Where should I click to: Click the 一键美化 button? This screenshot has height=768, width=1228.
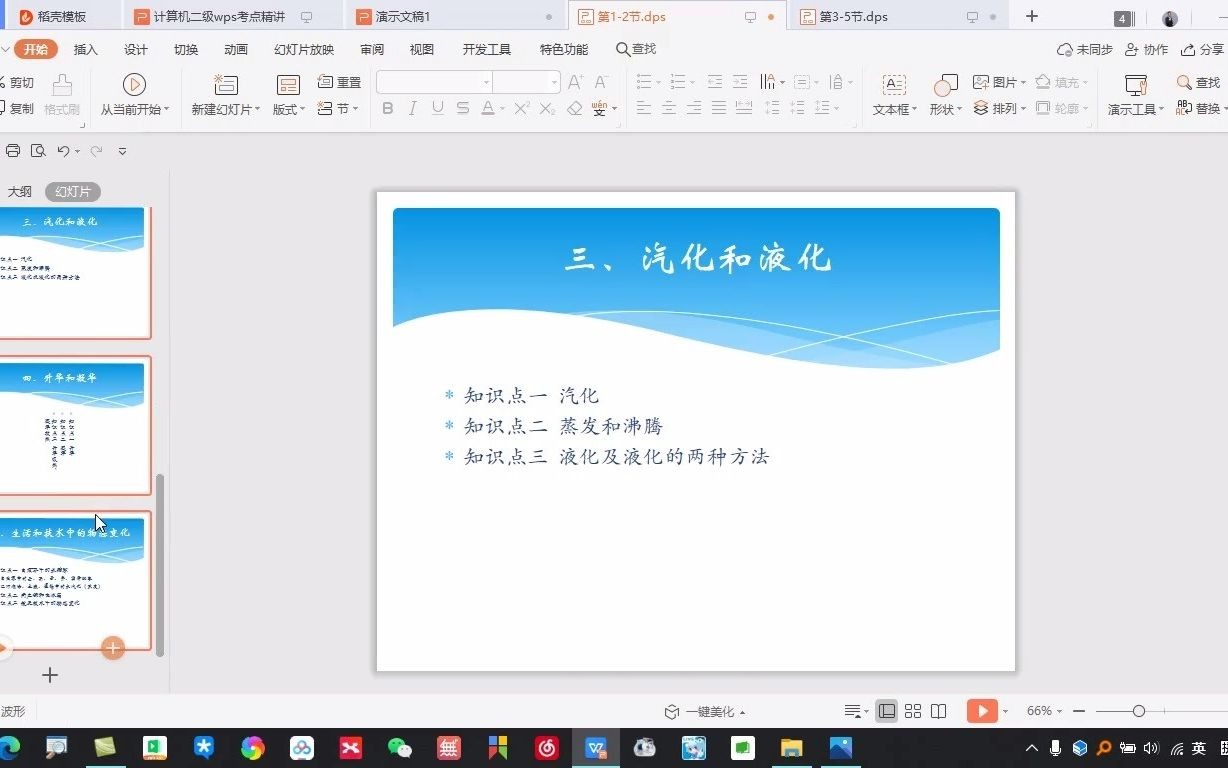[x=705, y=712]
